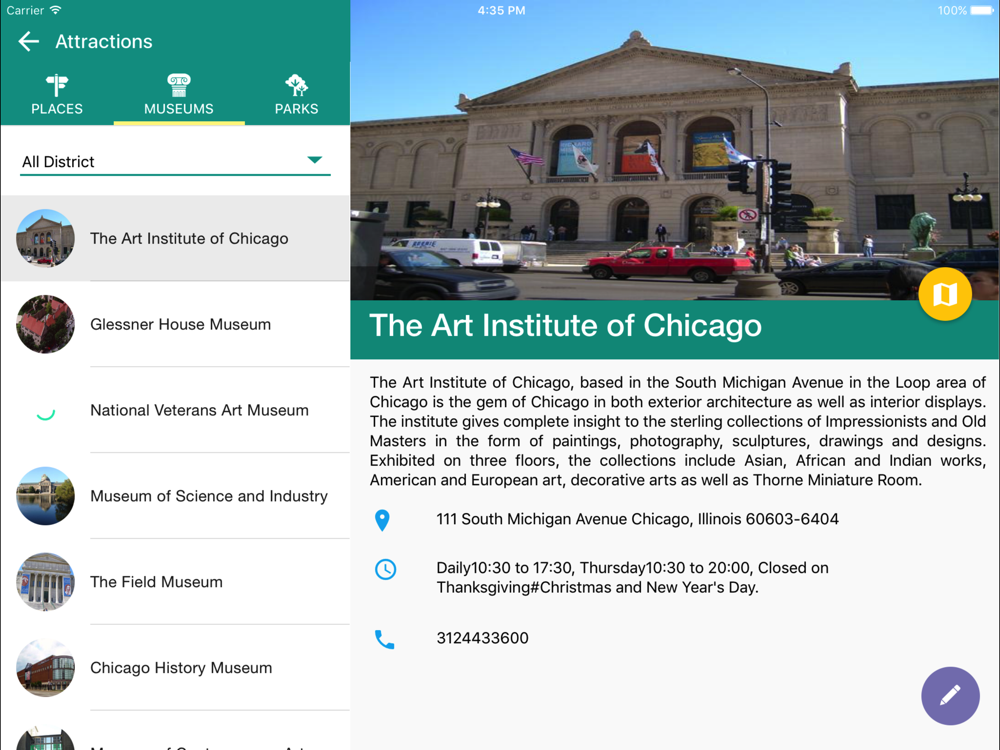Screen dimensions: 1000x750
Task: Open Museum of Science and Industry thumbnail
Action: click(45, 496)
